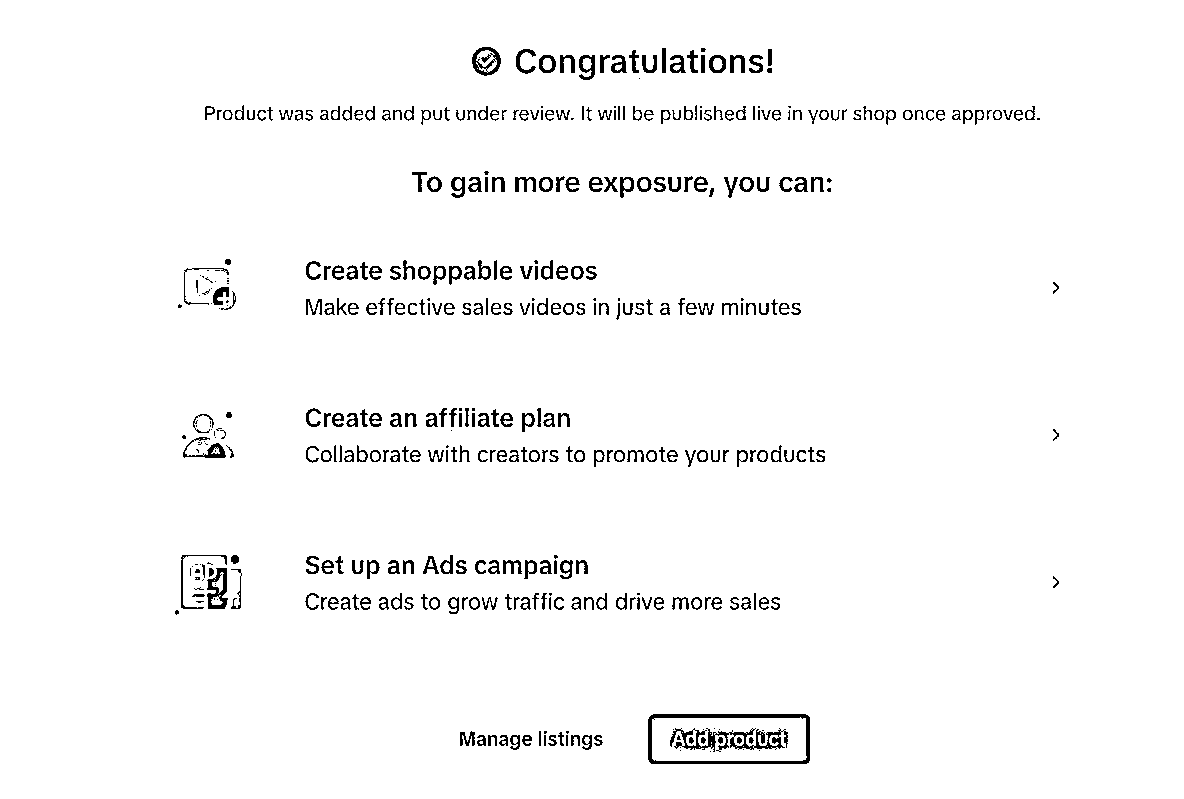
Task: Select the Set up an Ads campaign title
Action: [x=447, y=566]
